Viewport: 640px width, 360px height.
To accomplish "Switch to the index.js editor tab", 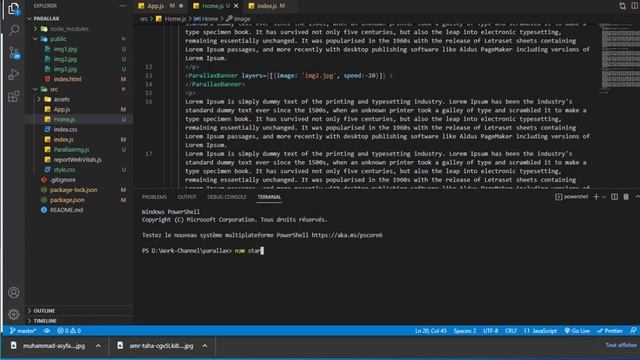I will (267, 6).
